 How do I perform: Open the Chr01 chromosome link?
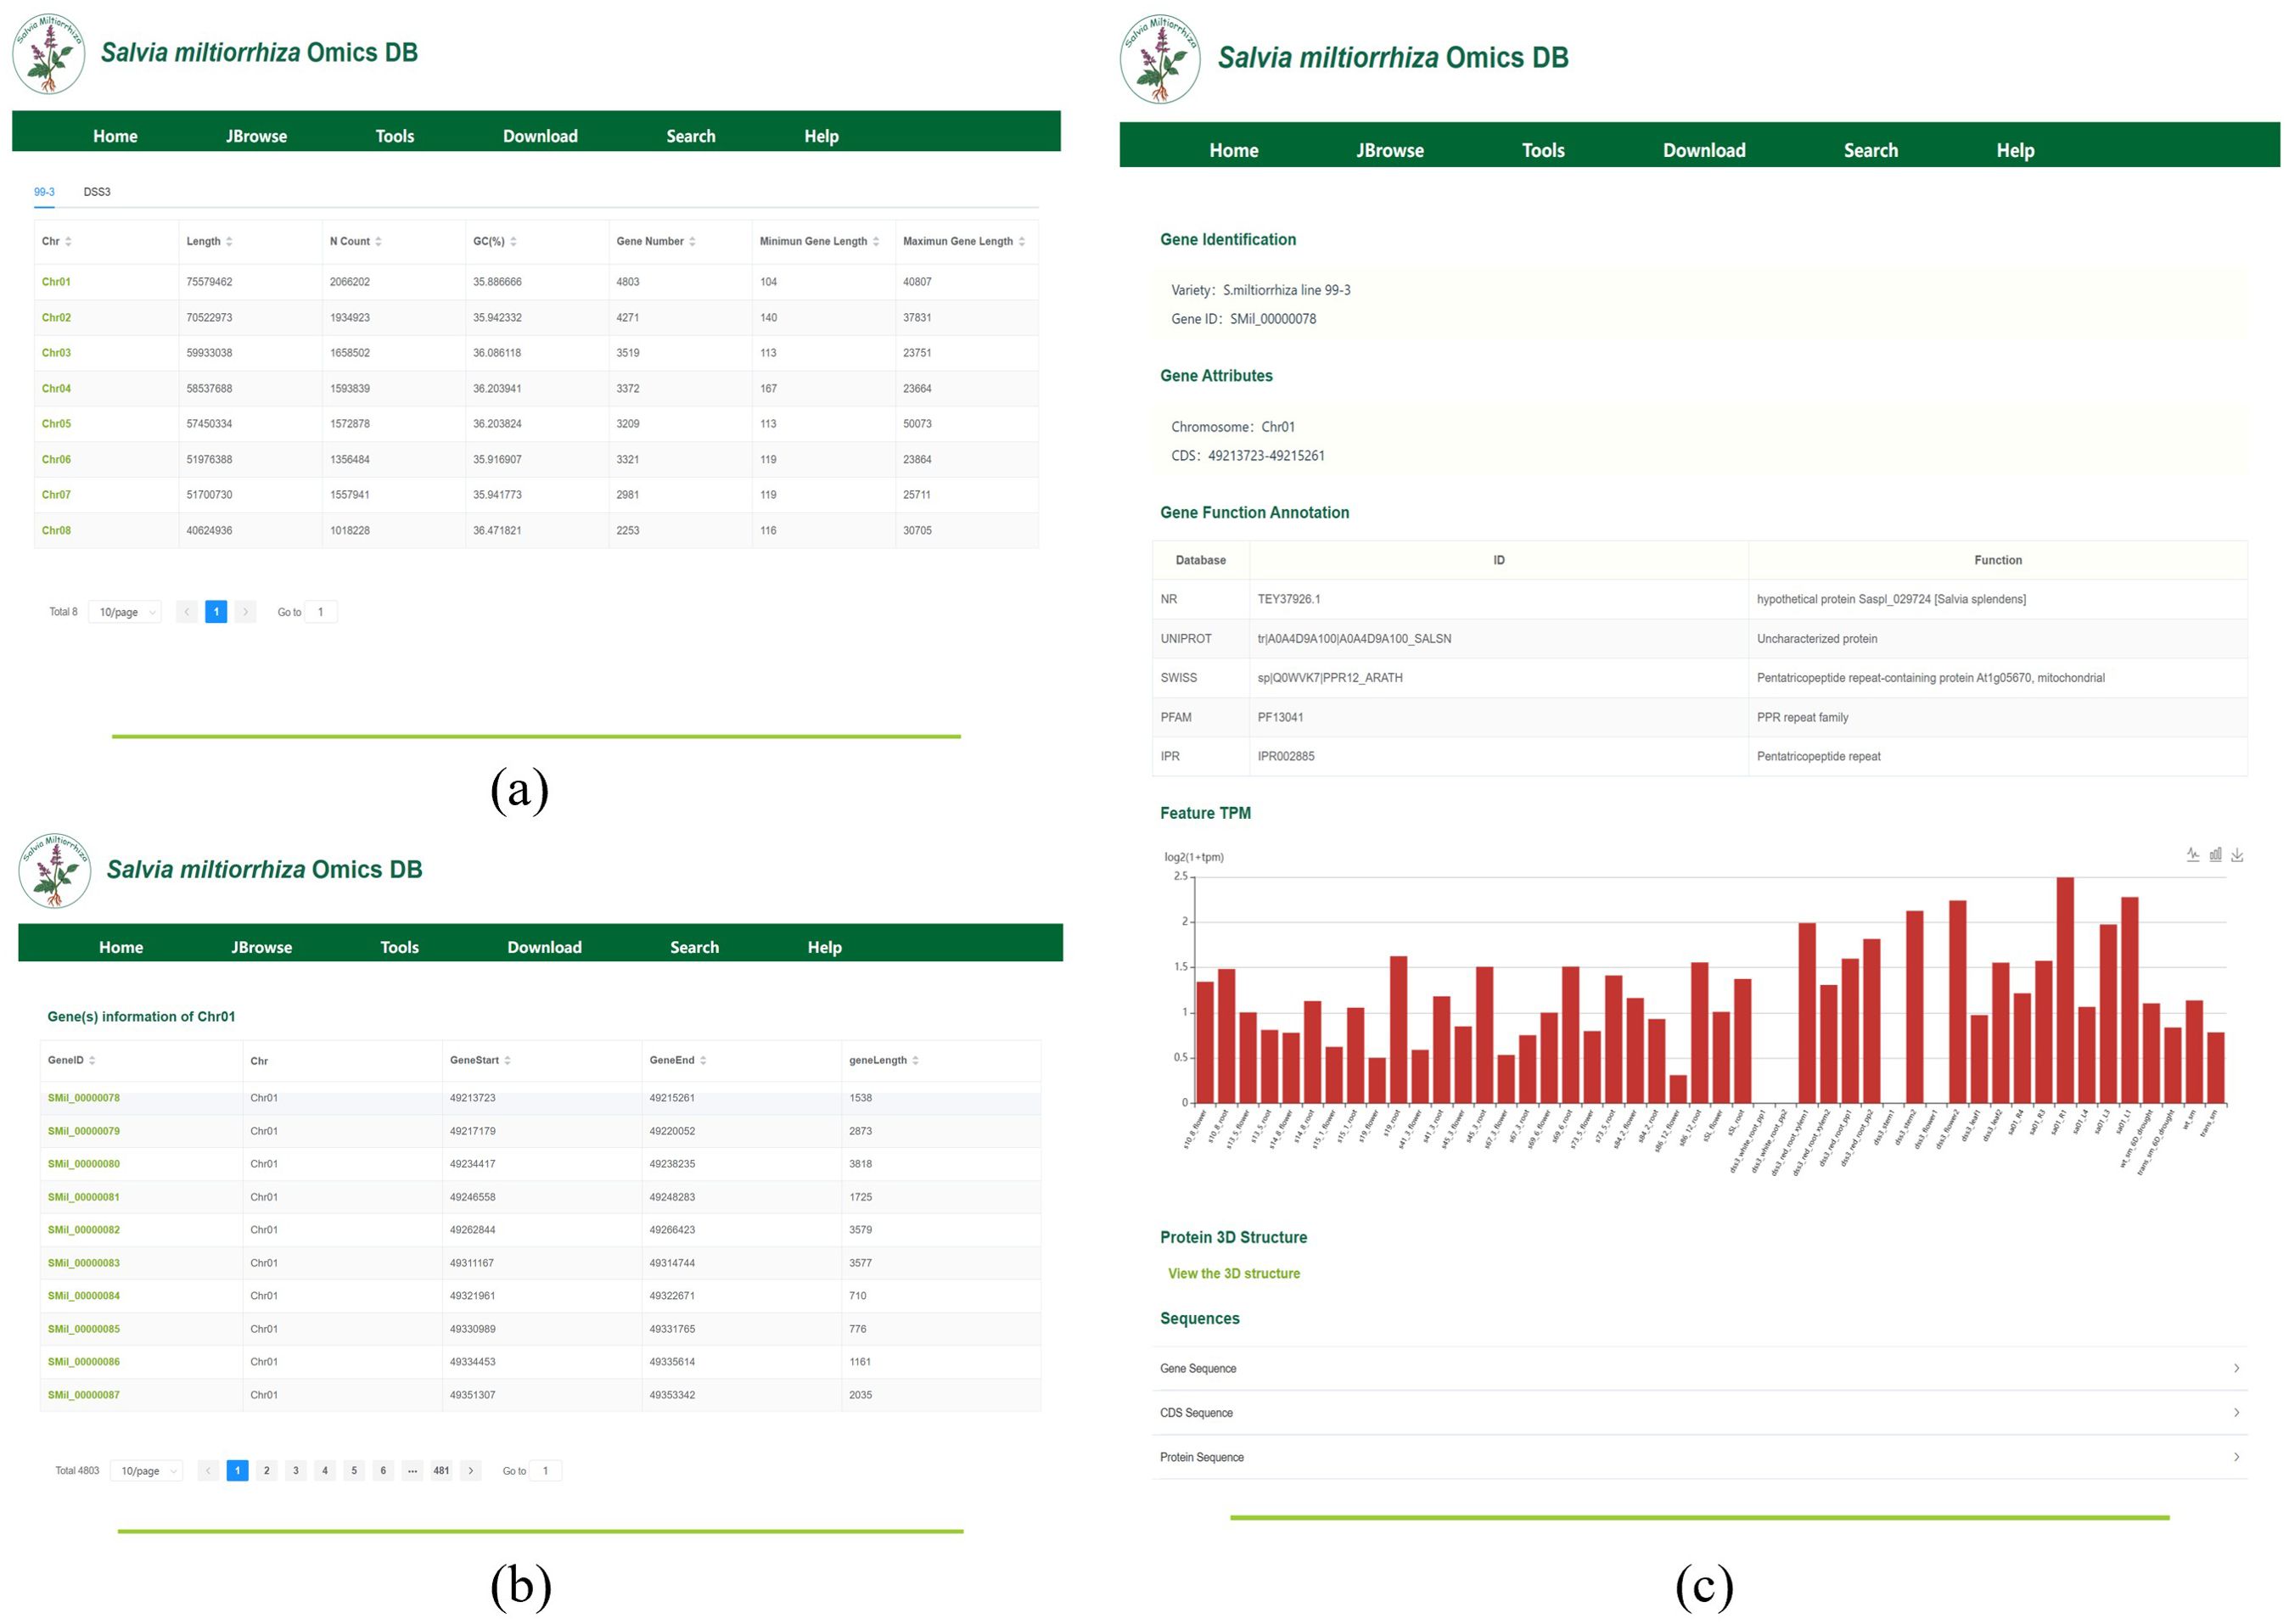(x=56, y=282)
